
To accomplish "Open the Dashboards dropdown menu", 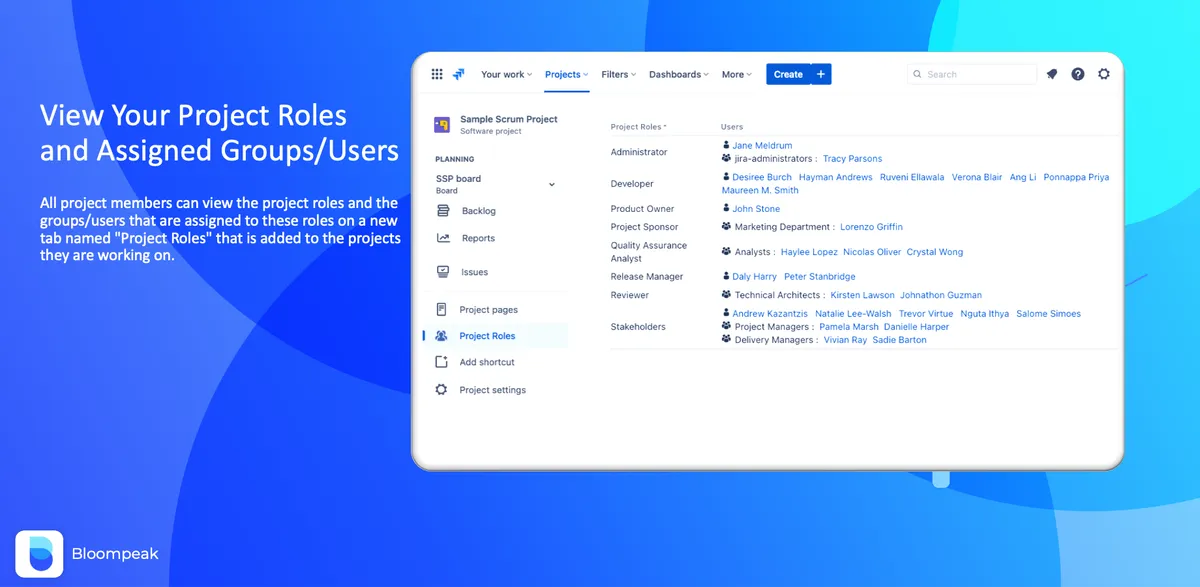I will click(x=679, y=74).
